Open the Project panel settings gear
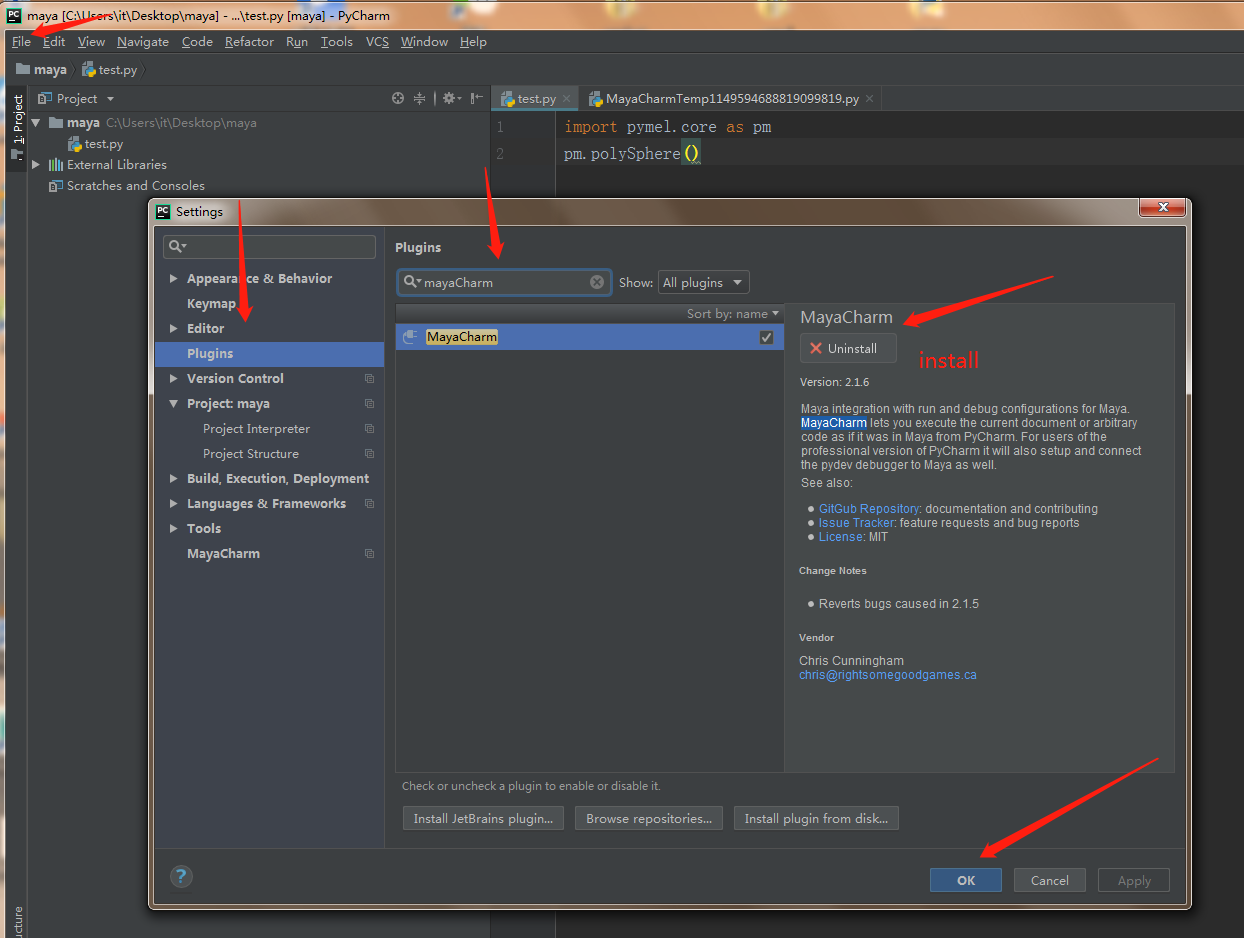Screen dimensions: 1244x938 [x=448, y=98]
